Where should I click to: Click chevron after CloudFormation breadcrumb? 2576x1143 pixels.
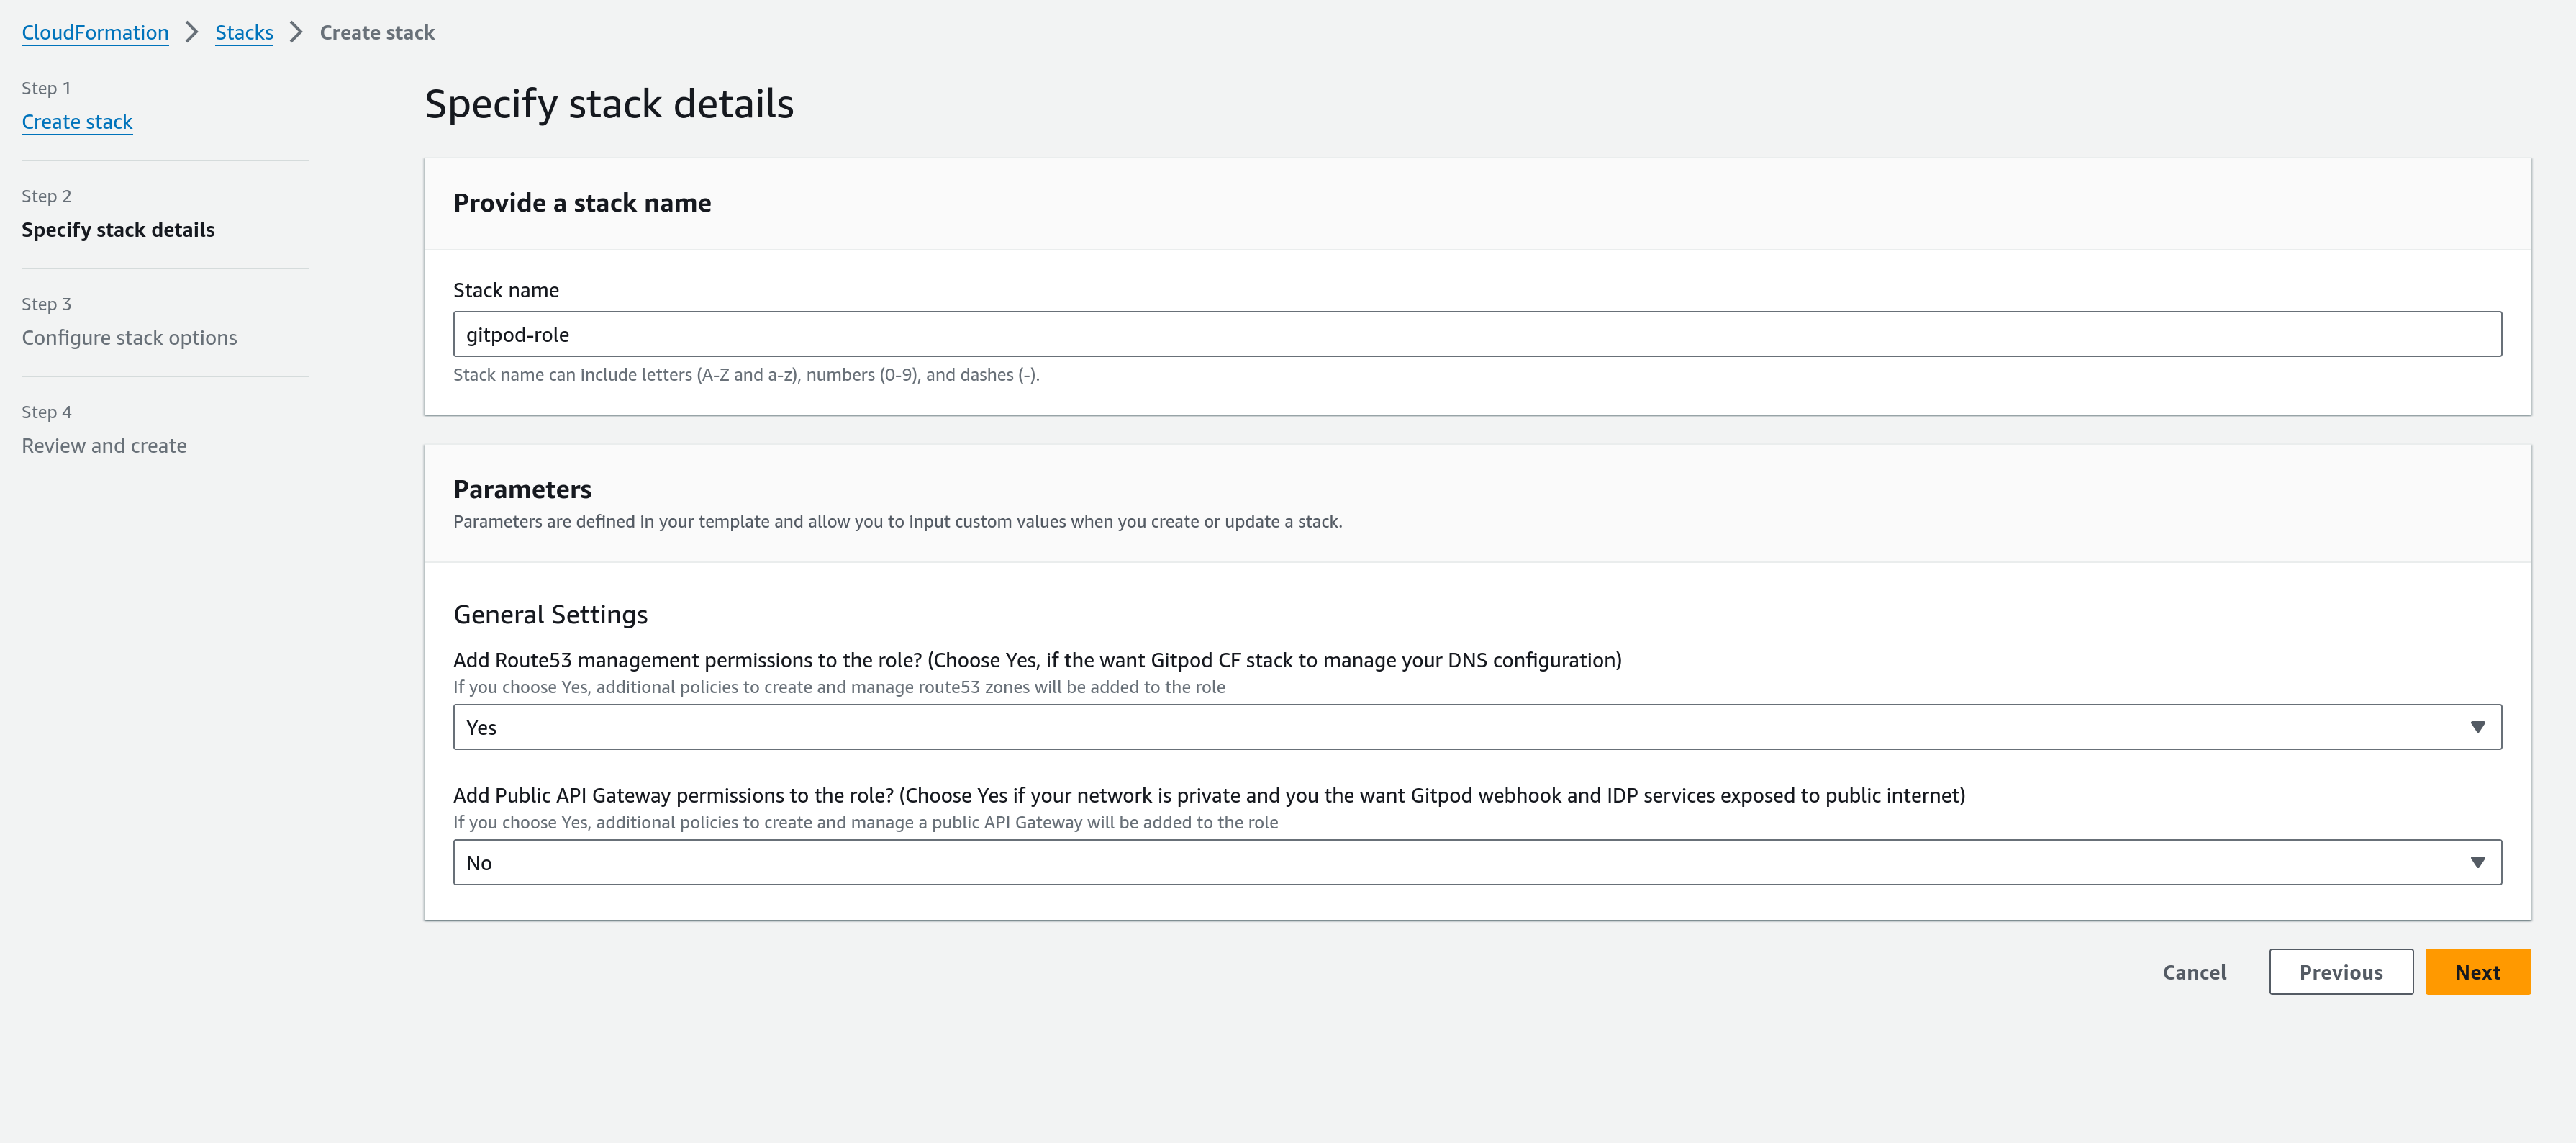coord(192,32)
